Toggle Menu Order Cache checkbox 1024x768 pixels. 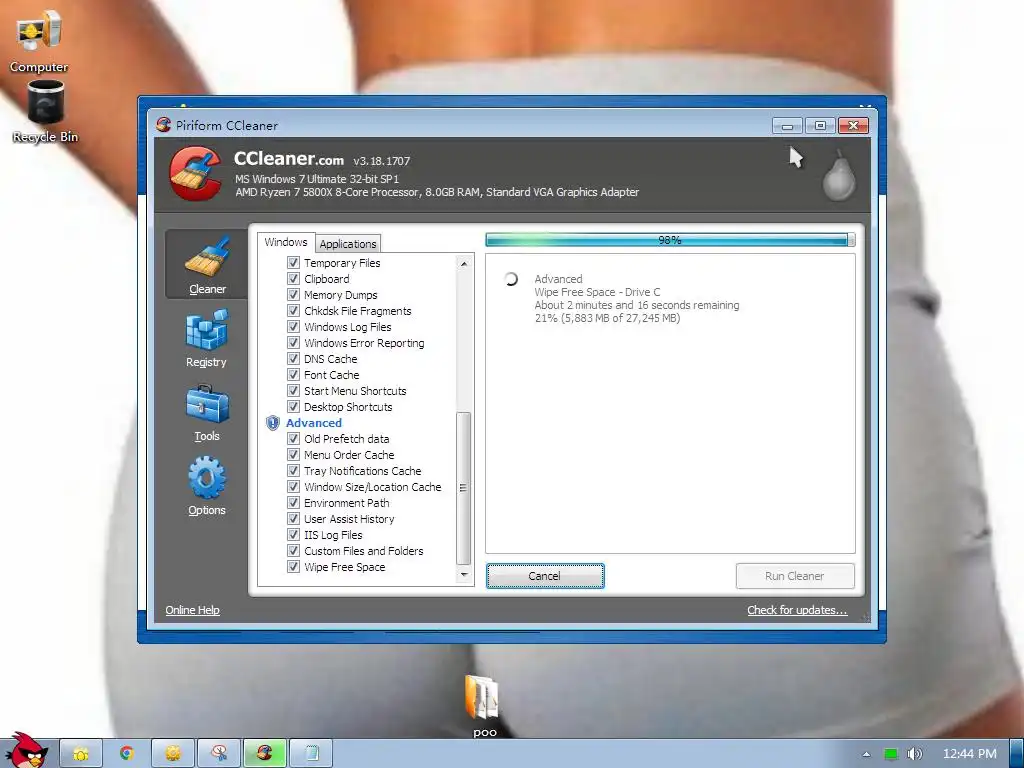coord(293,455)
